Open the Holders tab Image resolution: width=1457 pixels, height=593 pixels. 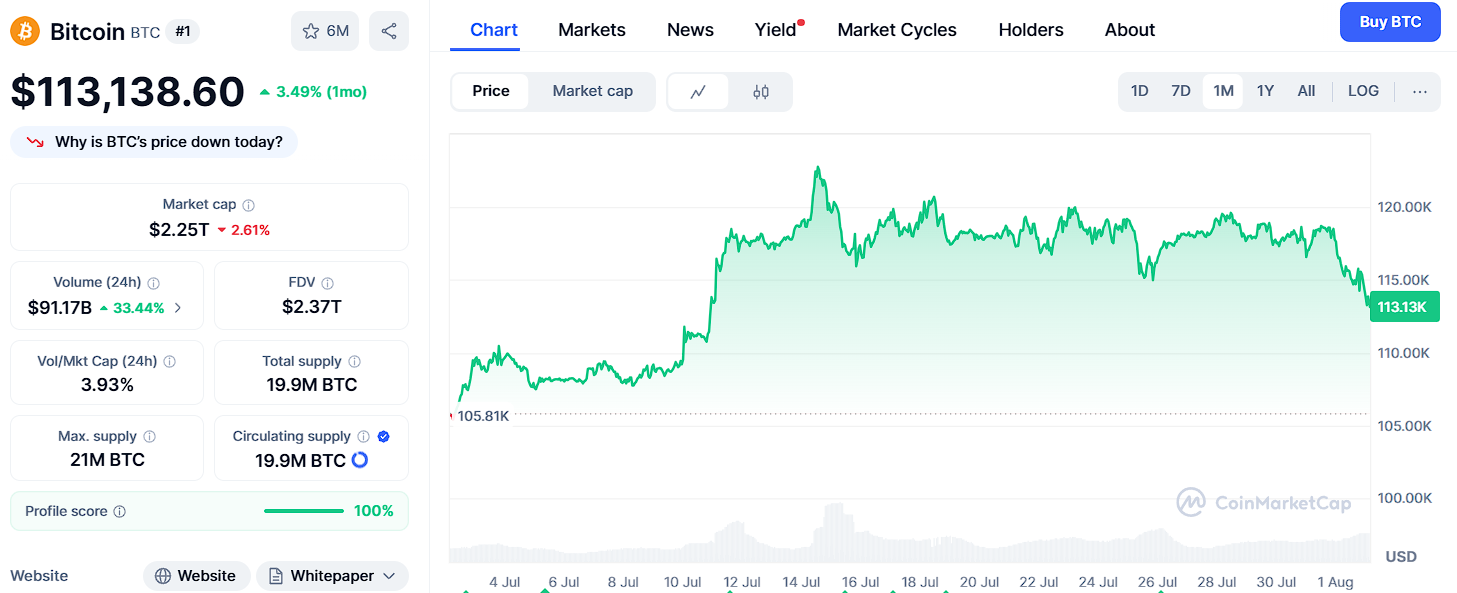coord(1031,30)
